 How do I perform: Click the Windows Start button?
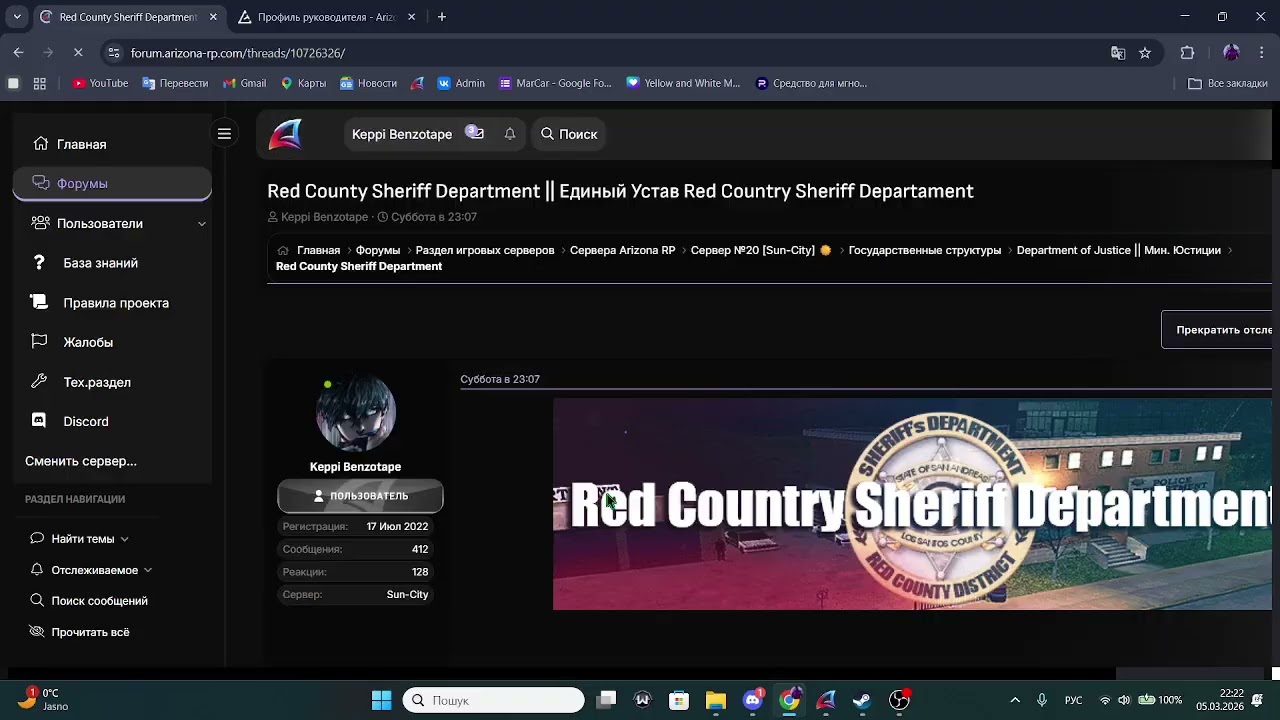click(x=382, y=700)
